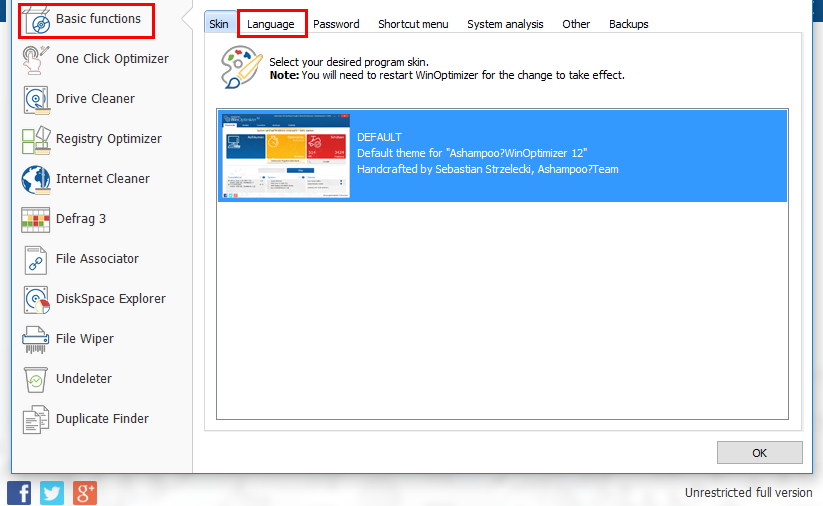823x506 pixels.
Task: Choose File Wiper label in sidebar
Action: point(85,339)
